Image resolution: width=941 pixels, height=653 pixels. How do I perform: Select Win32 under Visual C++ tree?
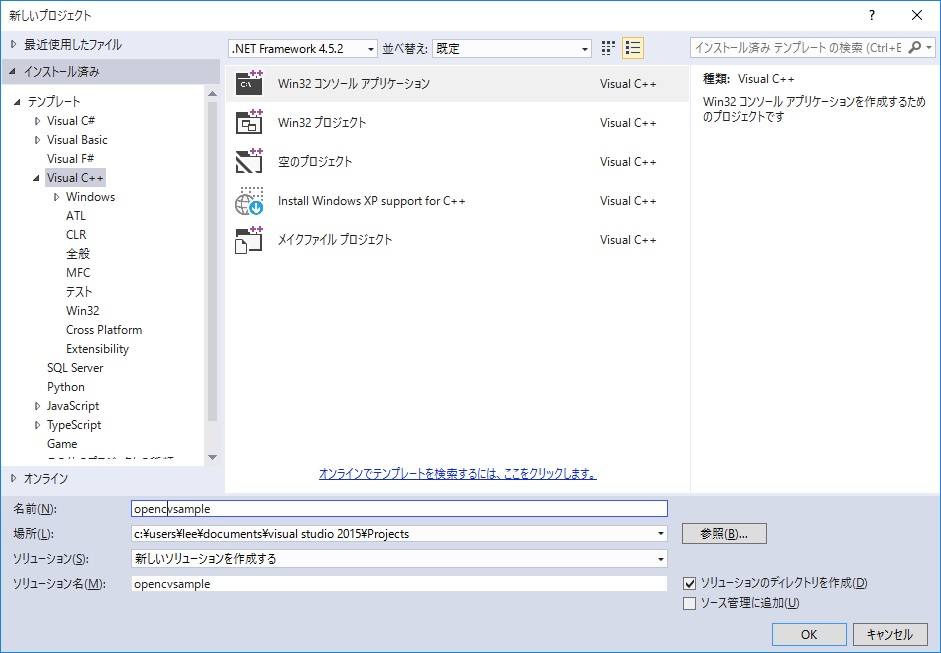click(x=82, y=311)
